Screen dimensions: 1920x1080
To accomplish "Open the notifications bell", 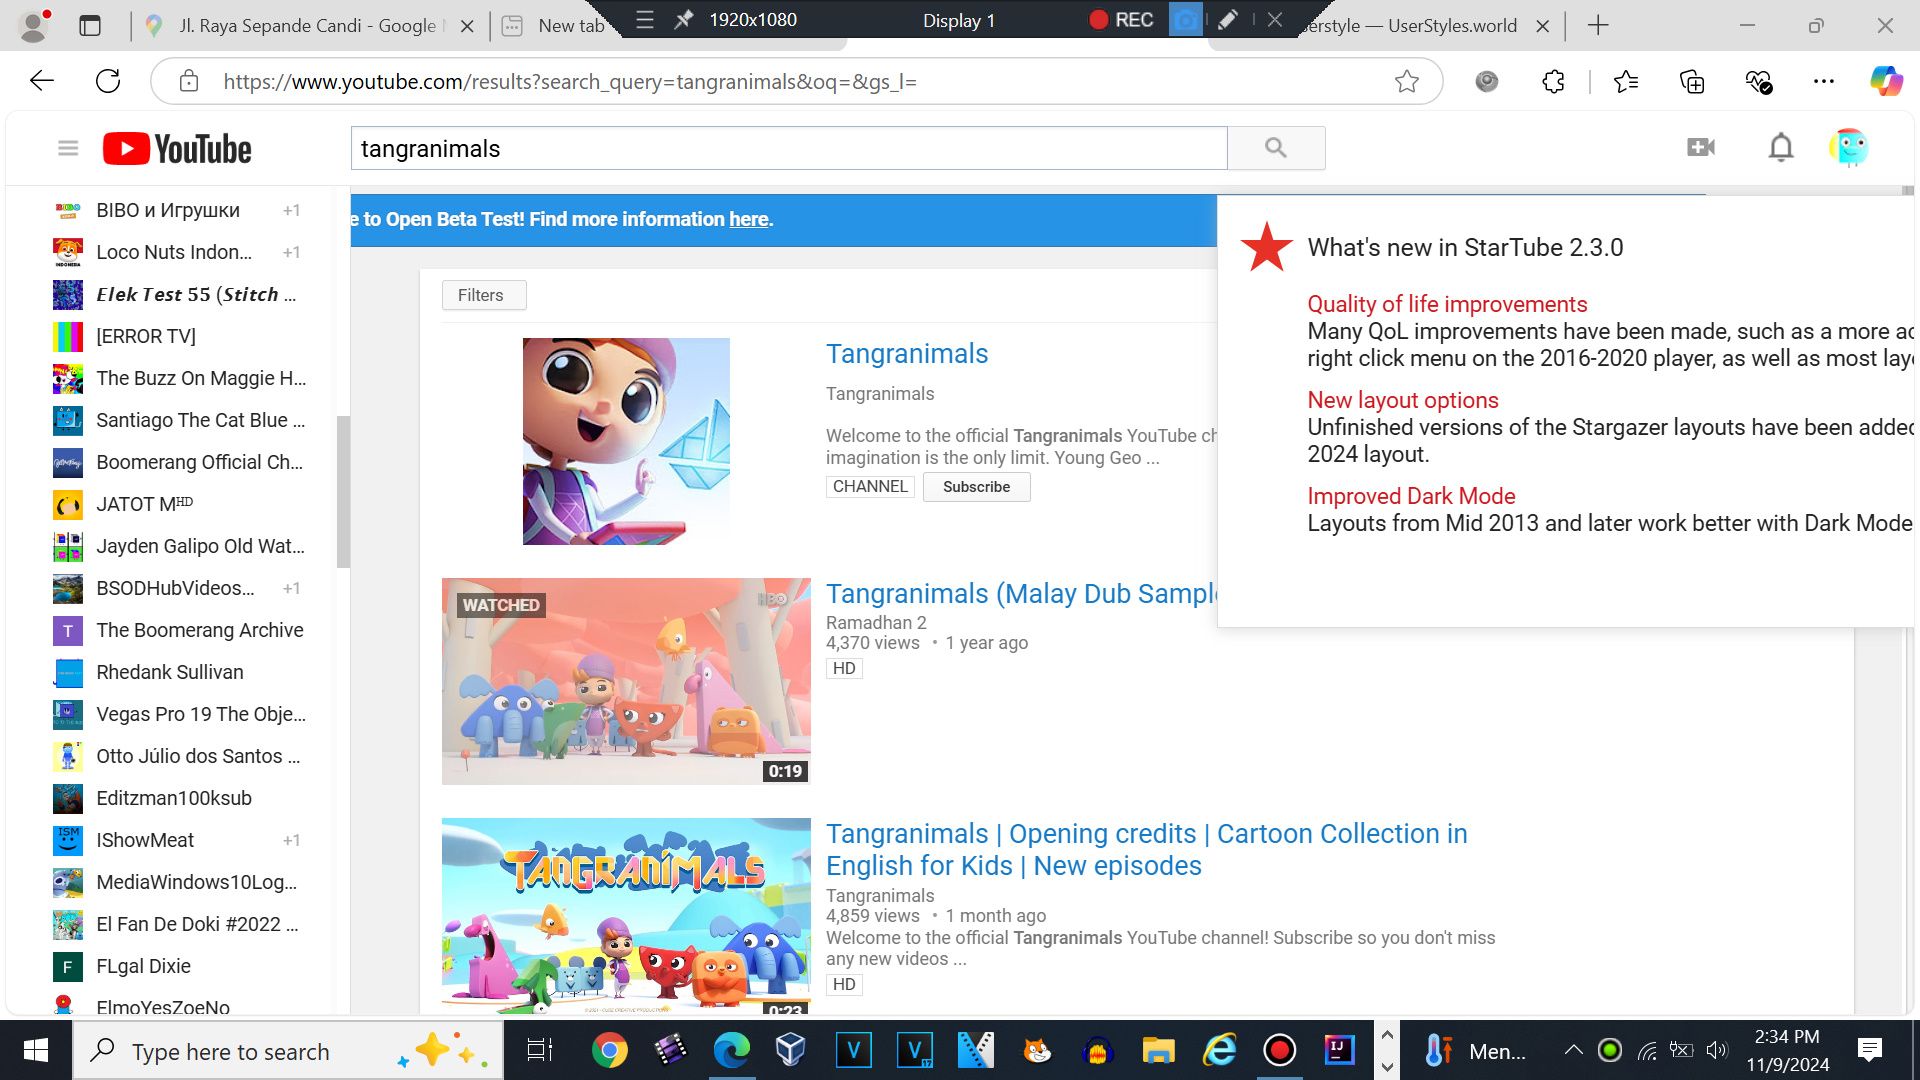I will pos(1781,147).
